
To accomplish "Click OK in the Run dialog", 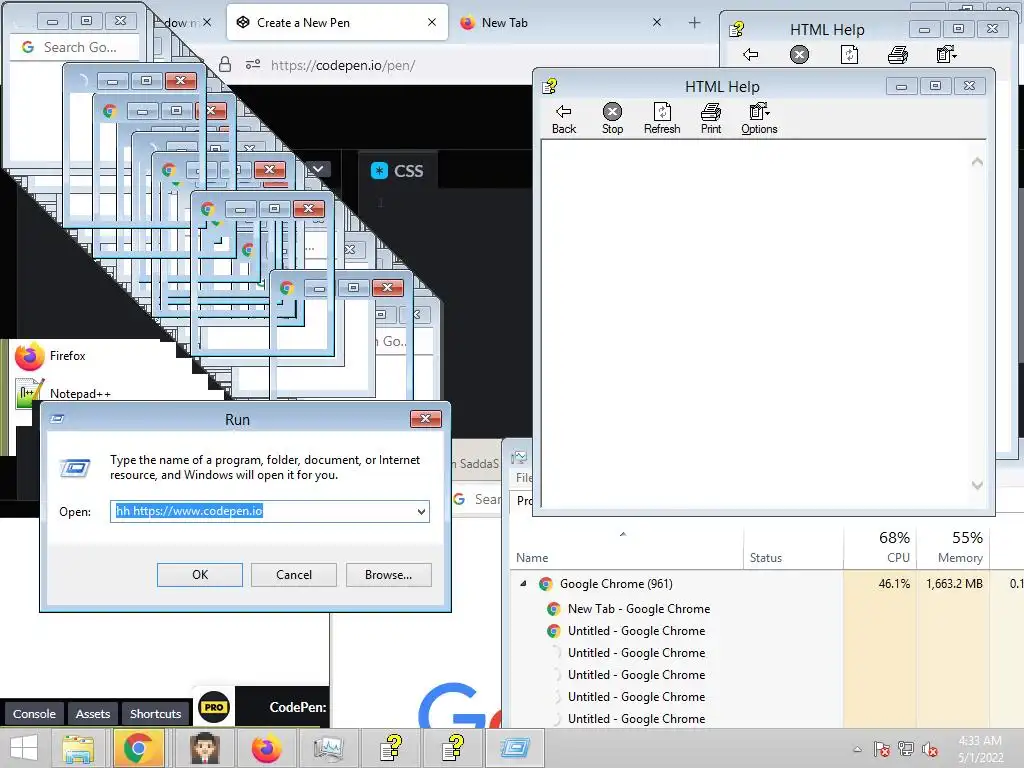I will [200, 575].
